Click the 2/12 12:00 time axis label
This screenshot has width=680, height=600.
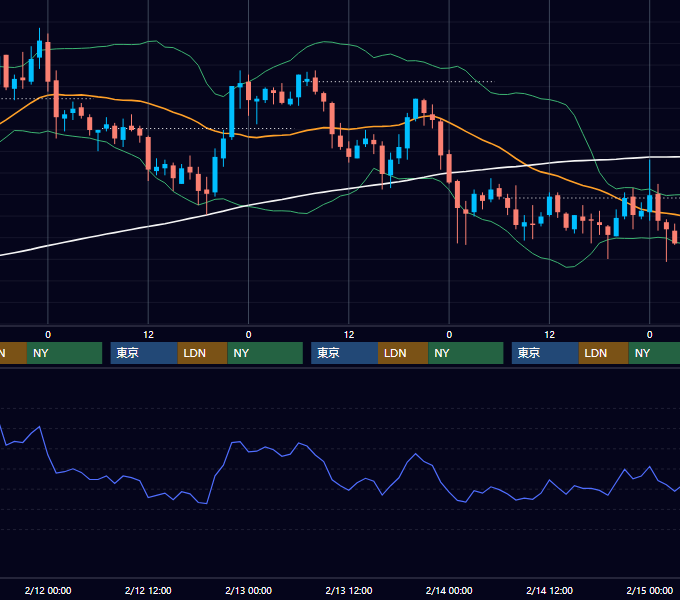148,590
